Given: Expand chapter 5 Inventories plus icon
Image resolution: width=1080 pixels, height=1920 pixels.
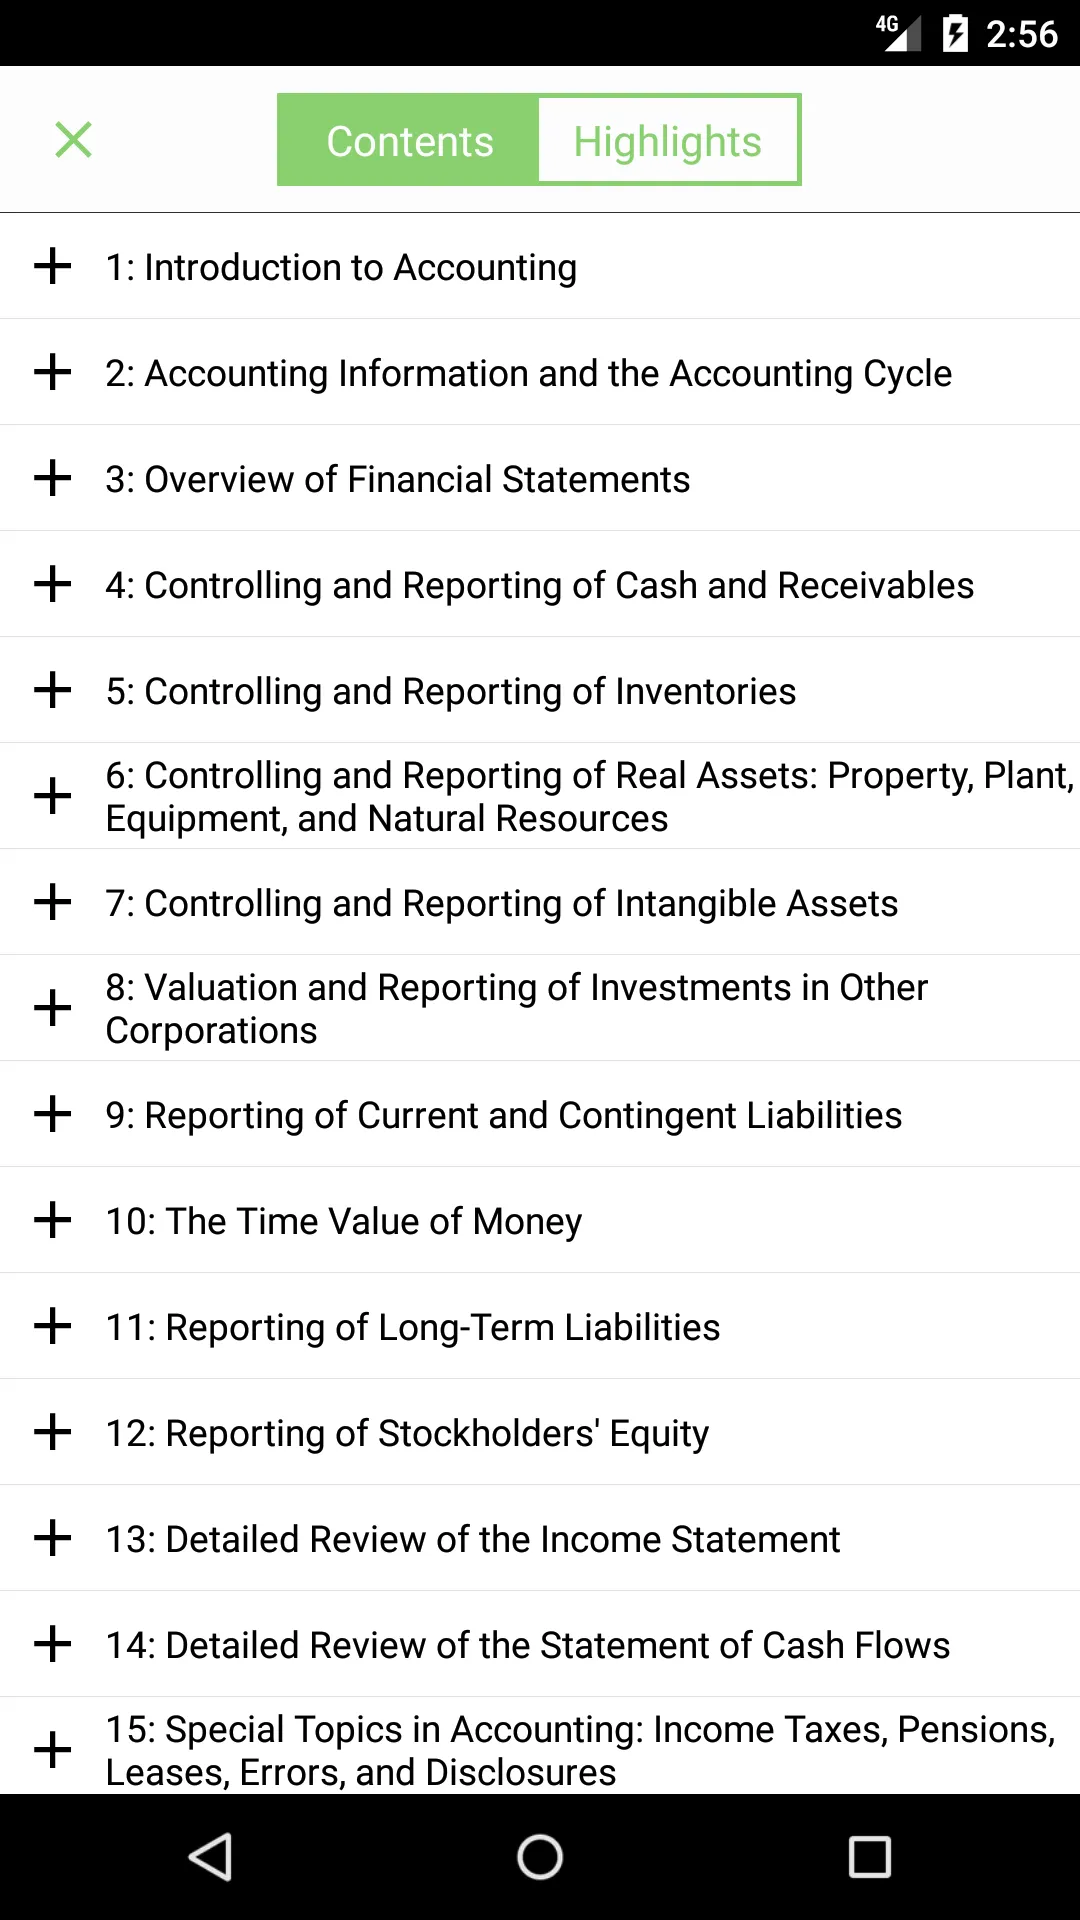Looking at the screenshot, I should [x=52, y=690].
